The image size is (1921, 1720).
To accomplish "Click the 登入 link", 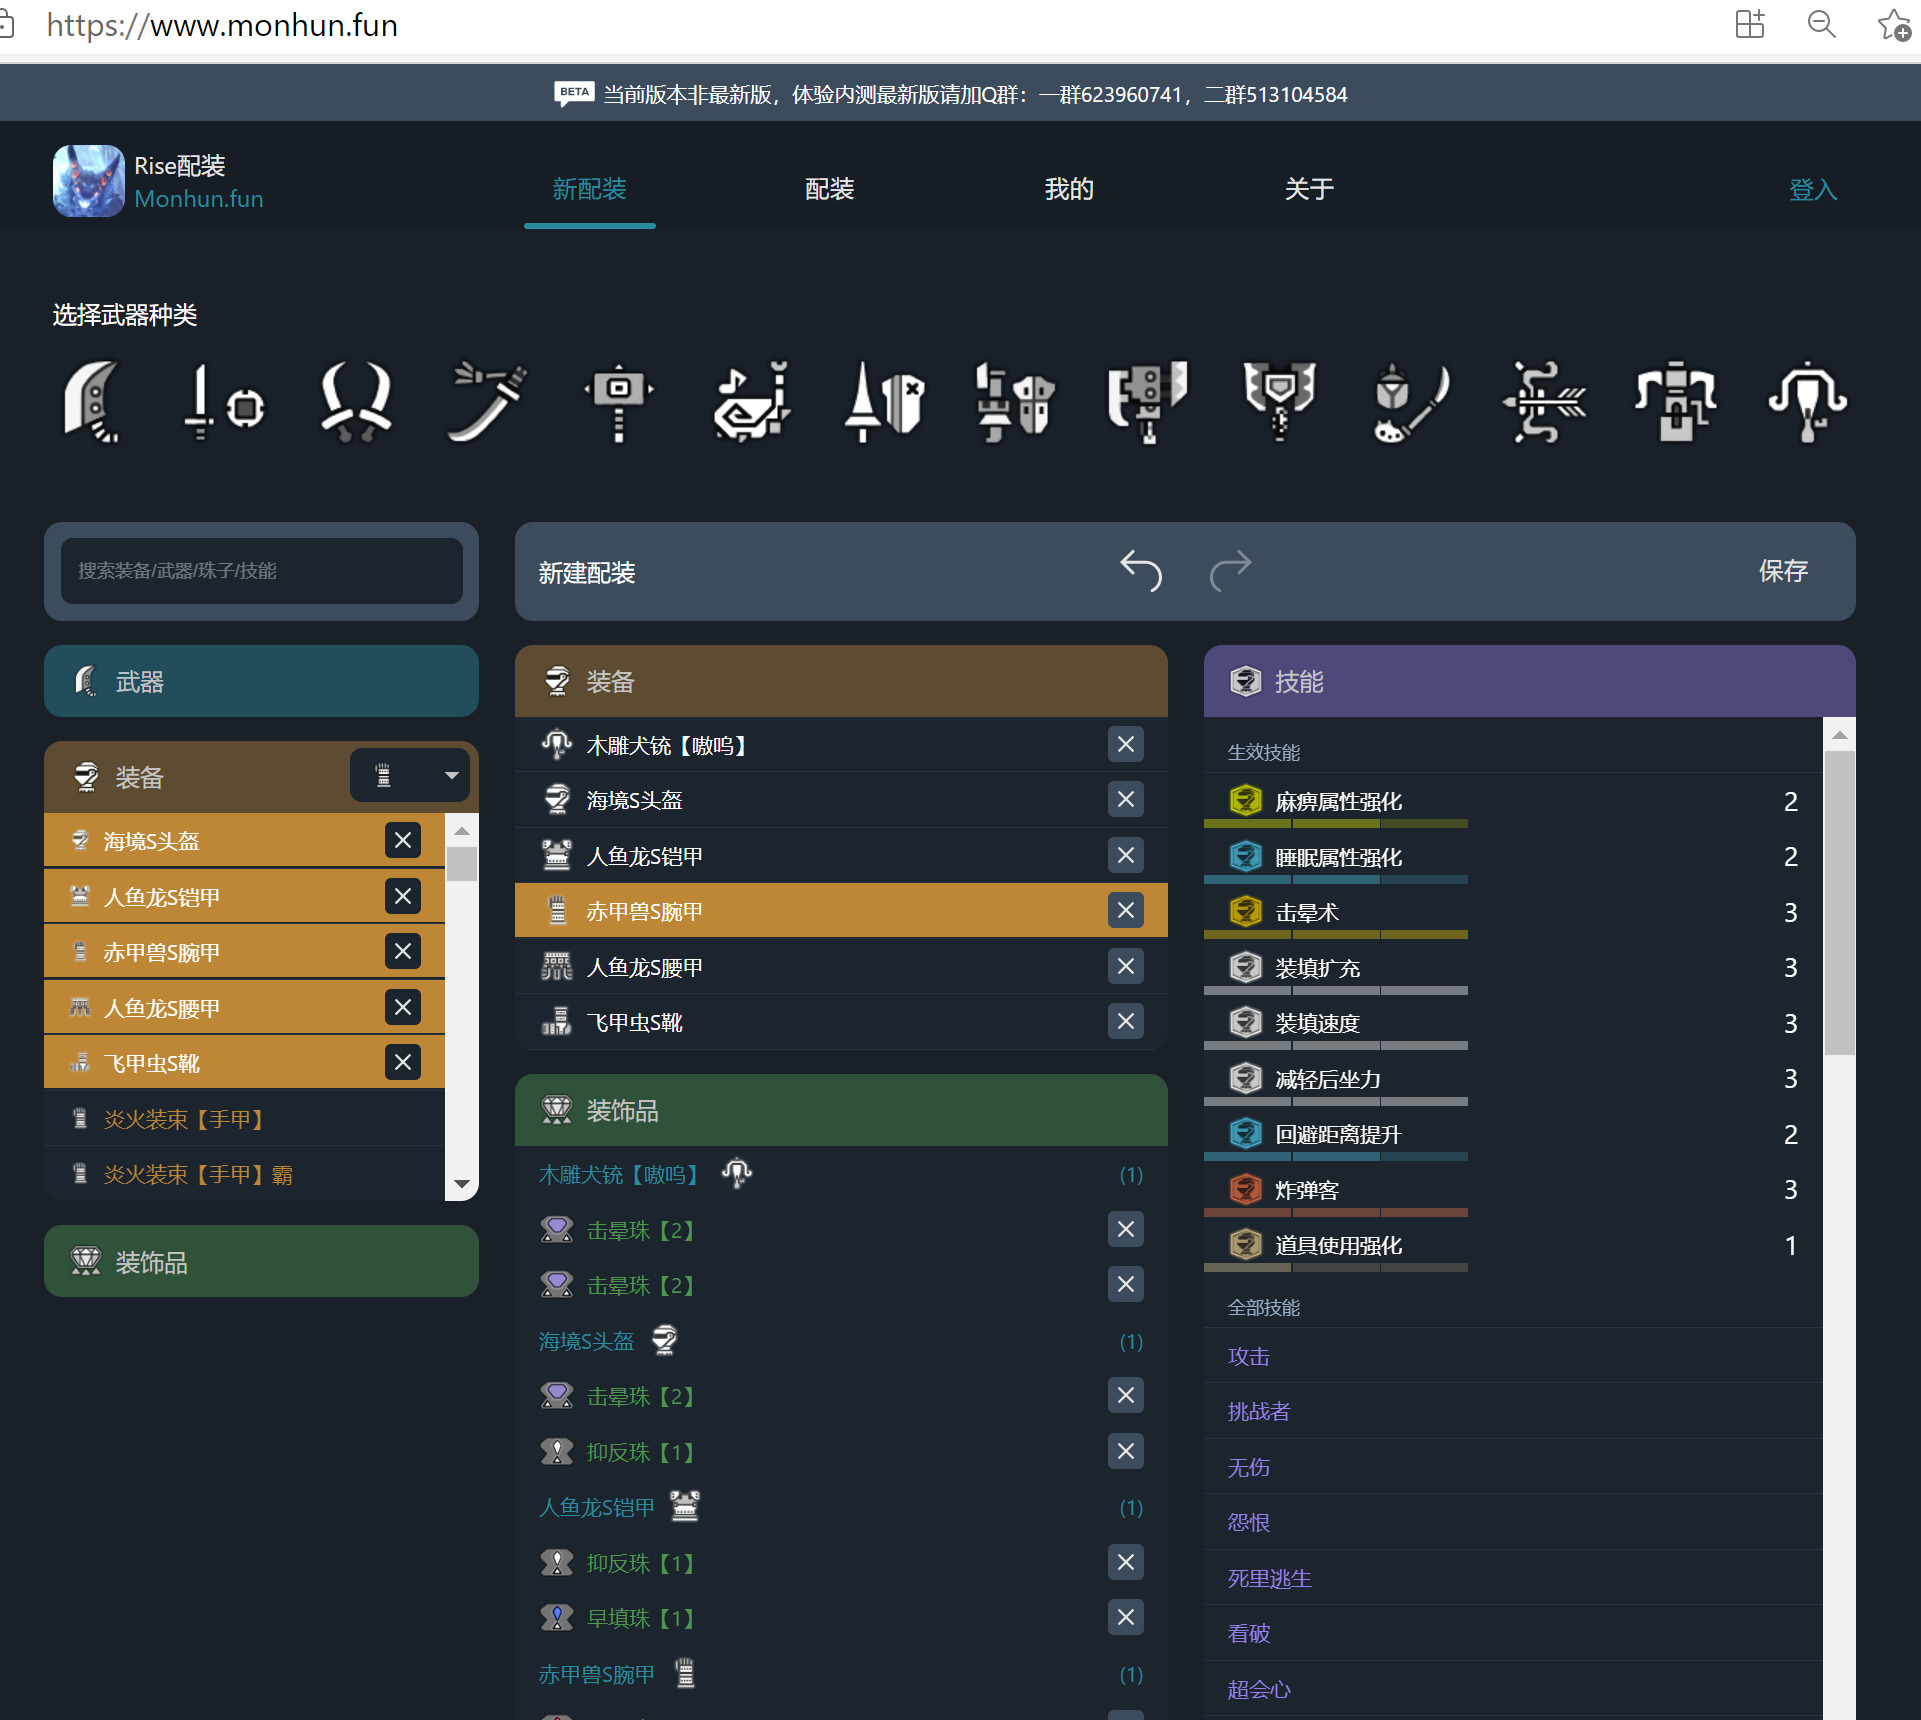I will (x=1812, y=190).
